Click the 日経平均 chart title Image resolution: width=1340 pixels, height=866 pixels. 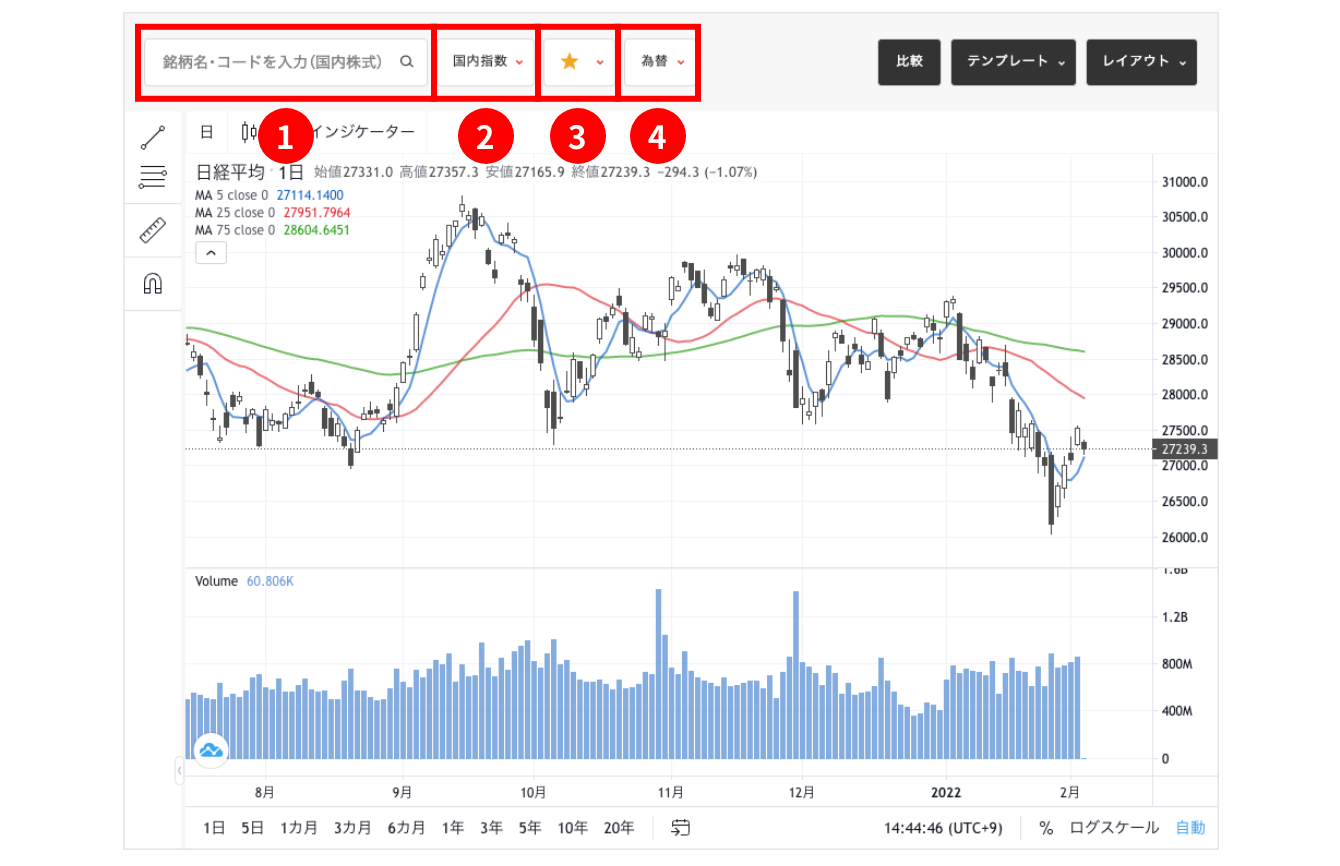point(230,172)
